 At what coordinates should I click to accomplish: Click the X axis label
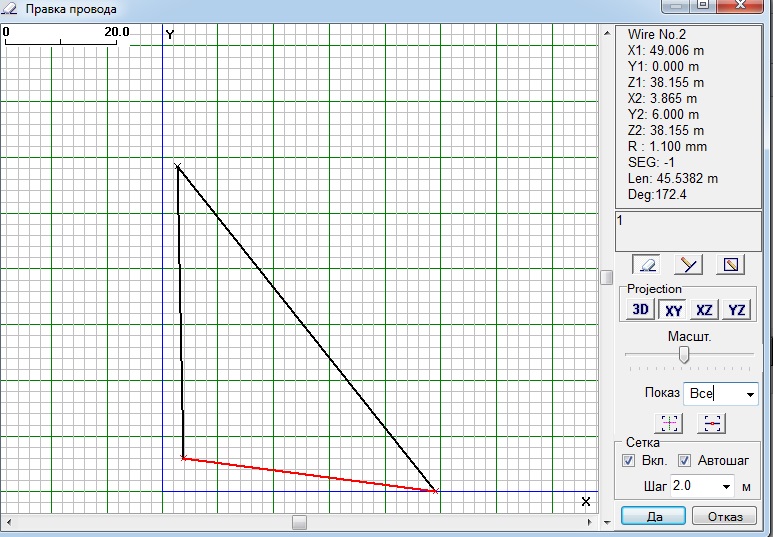(x=585, y=501)
